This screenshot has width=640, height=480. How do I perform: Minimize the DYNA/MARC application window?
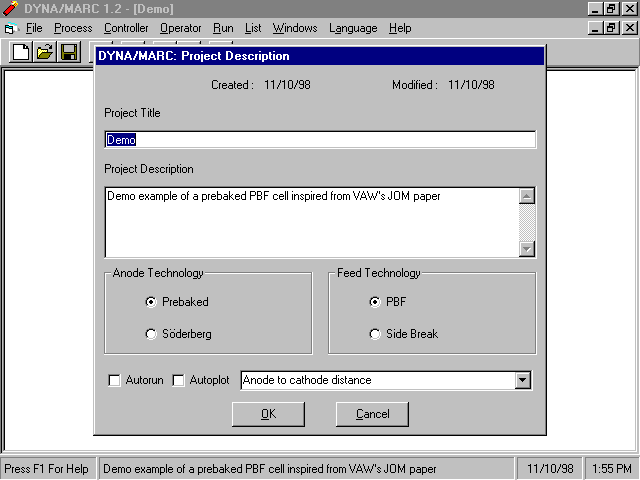[596, 9]
